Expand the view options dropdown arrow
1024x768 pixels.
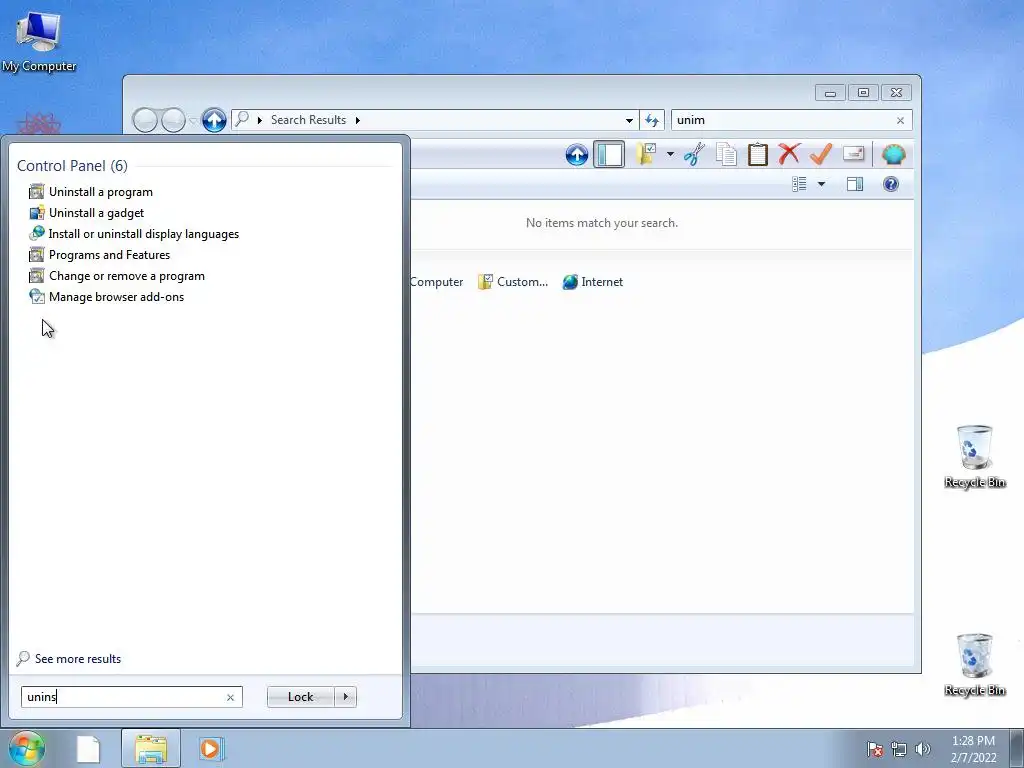tap(822, 184)
